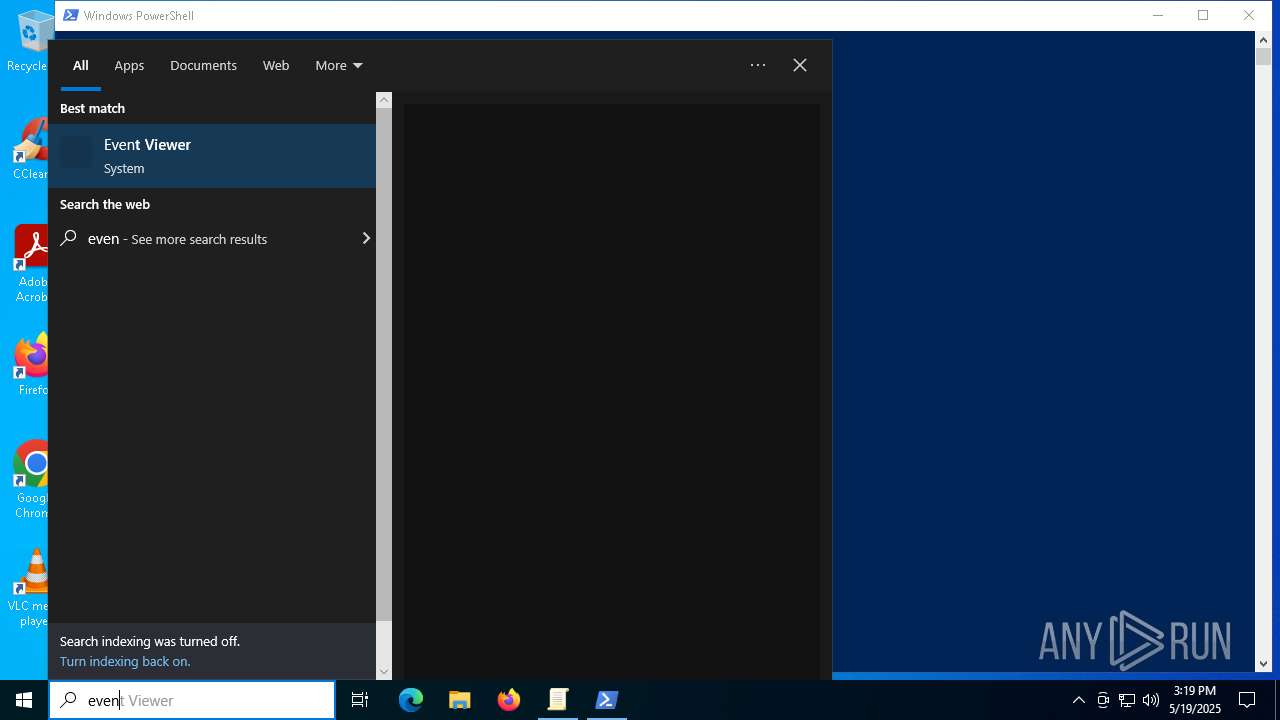Switch to the Documents search tab

203,66
